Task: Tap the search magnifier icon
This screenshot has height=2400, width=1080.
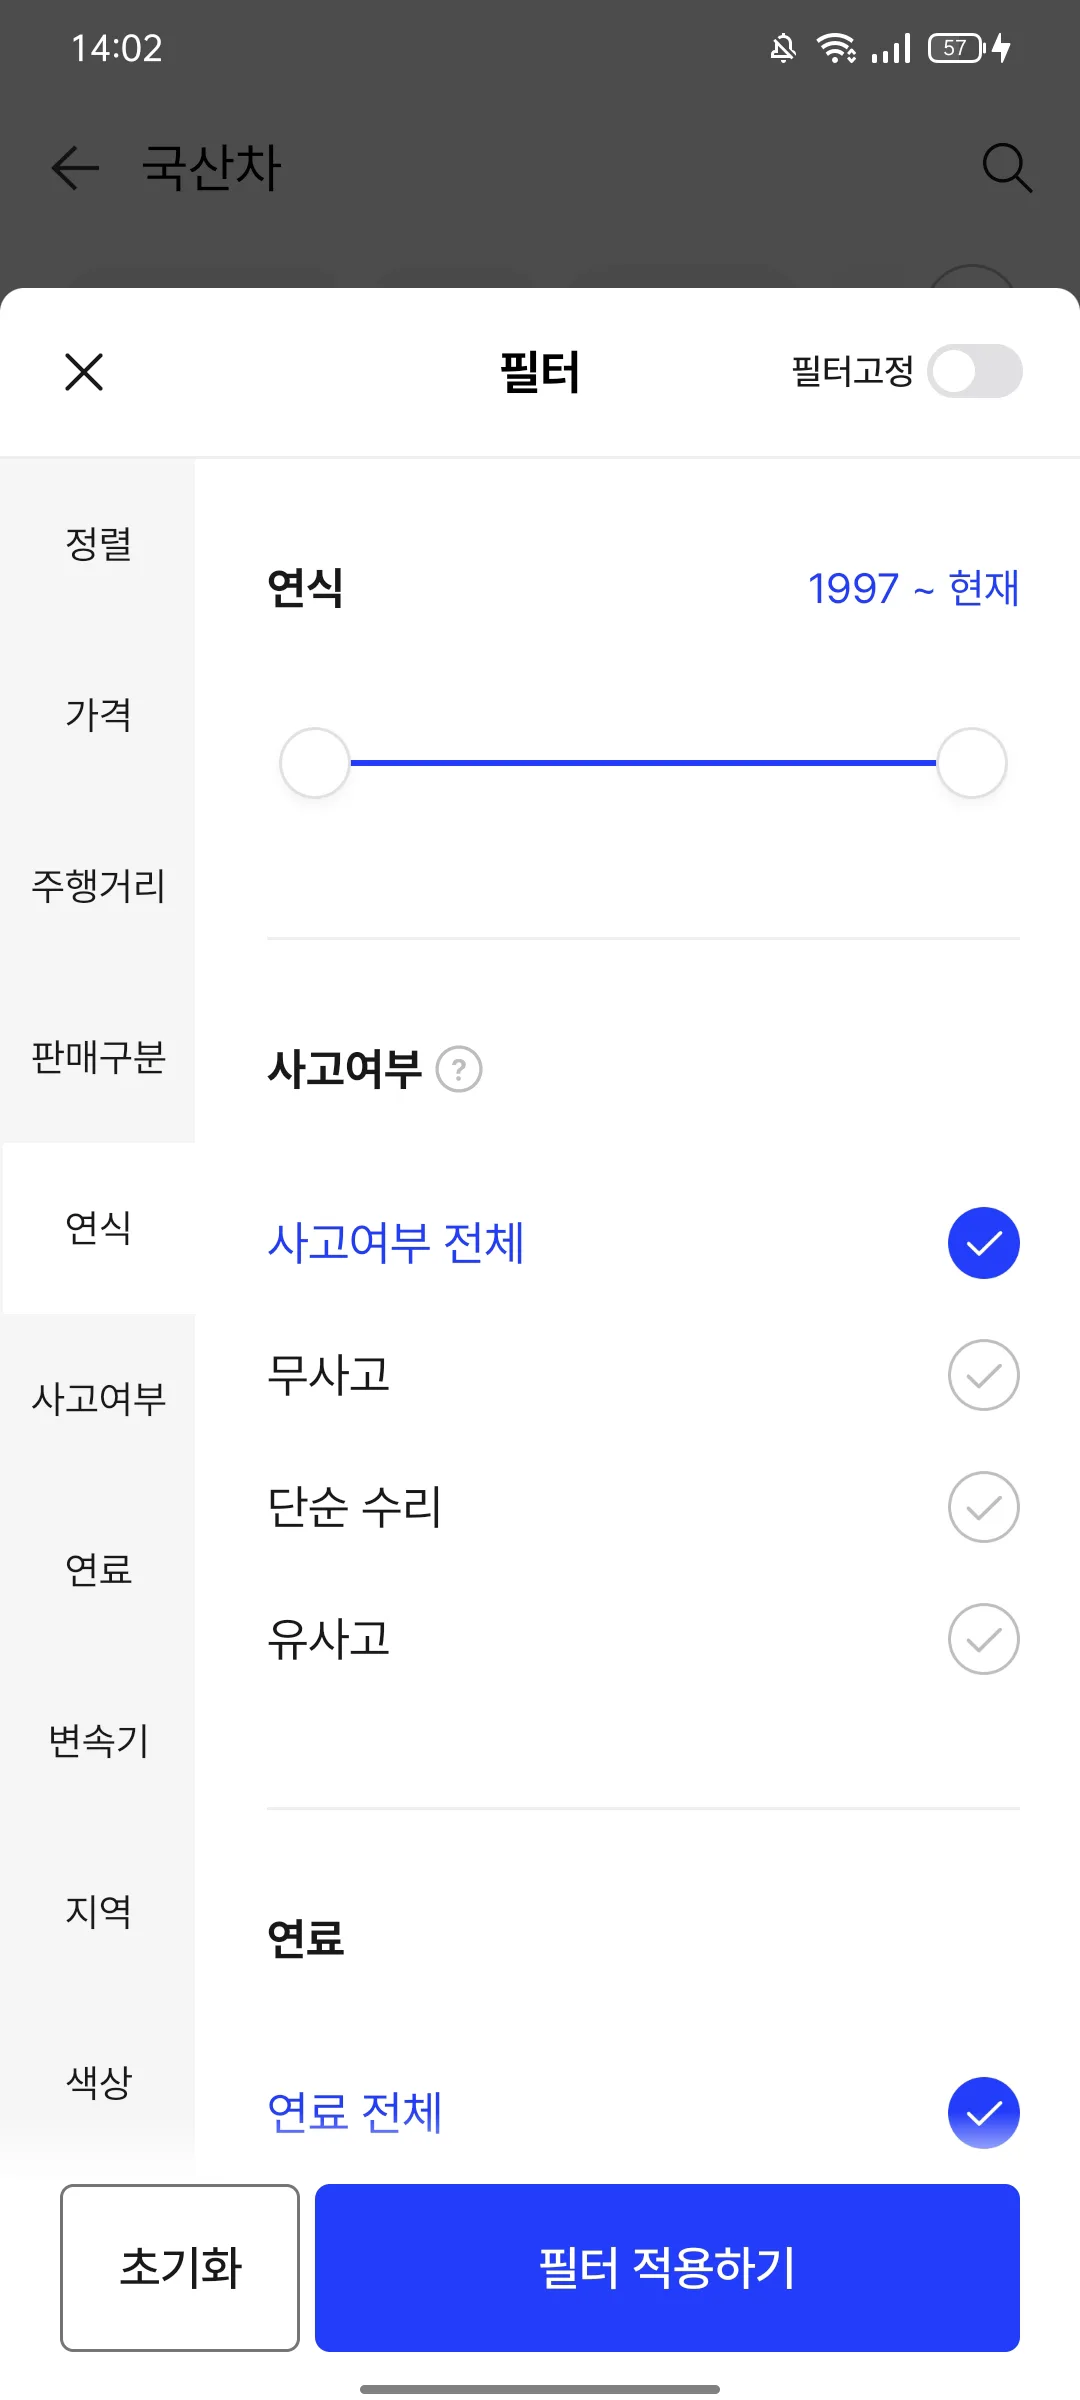Action: tap(1006, 167)
